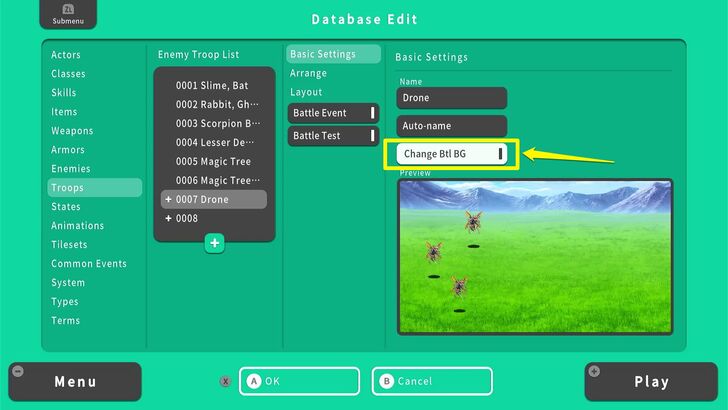This screenshot has width=728, height=410.
Task: Select the Armors category
Action: click(x=68, y=150)
